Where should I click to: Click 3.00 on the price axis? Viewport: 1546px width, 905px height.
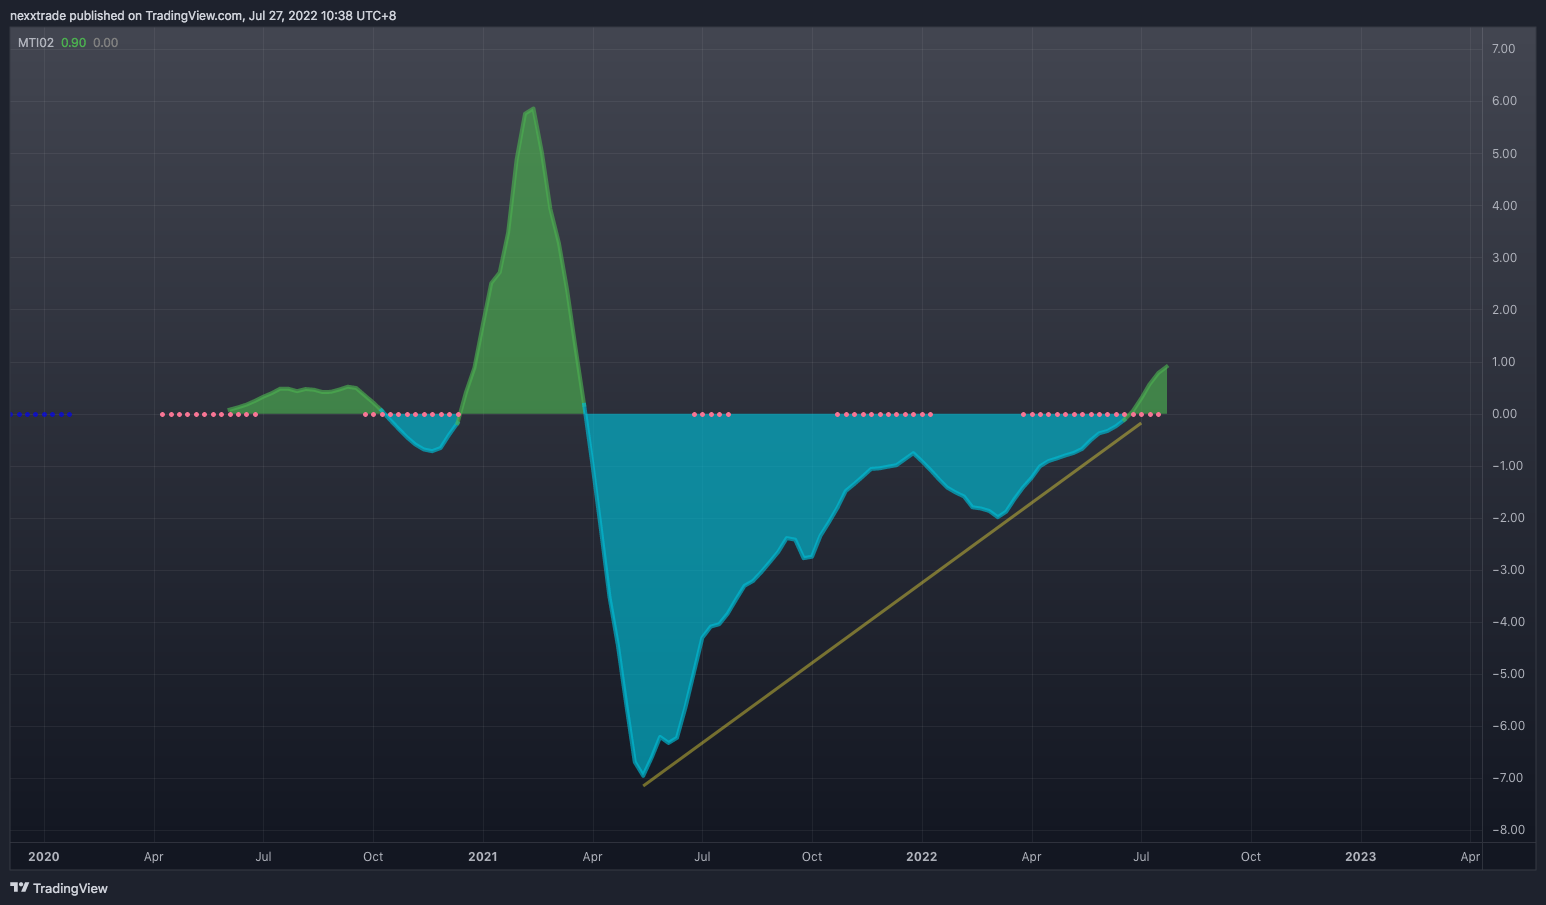click(x=1503, y=258)
